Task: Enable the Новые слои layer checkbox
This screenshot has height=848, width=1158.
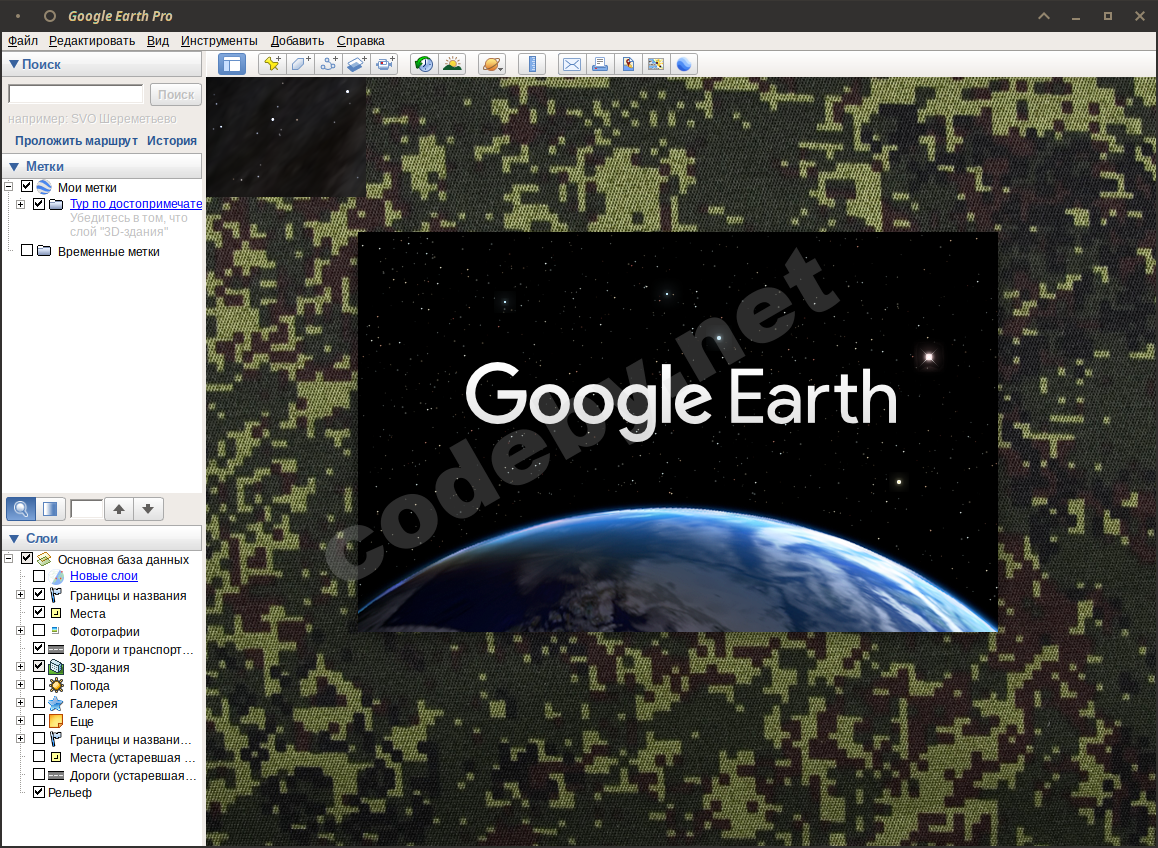Action: [39, 575]
